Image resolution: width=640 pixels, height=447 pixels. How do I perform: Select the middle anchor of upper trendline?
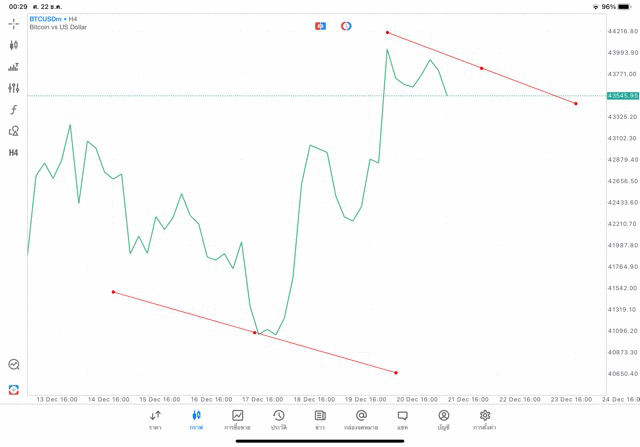coord(482,68)
